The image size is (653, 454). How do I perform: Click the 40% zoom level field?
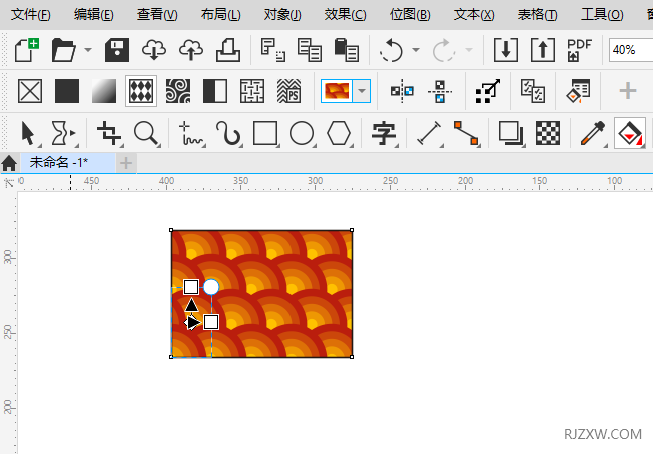point(631,50)
